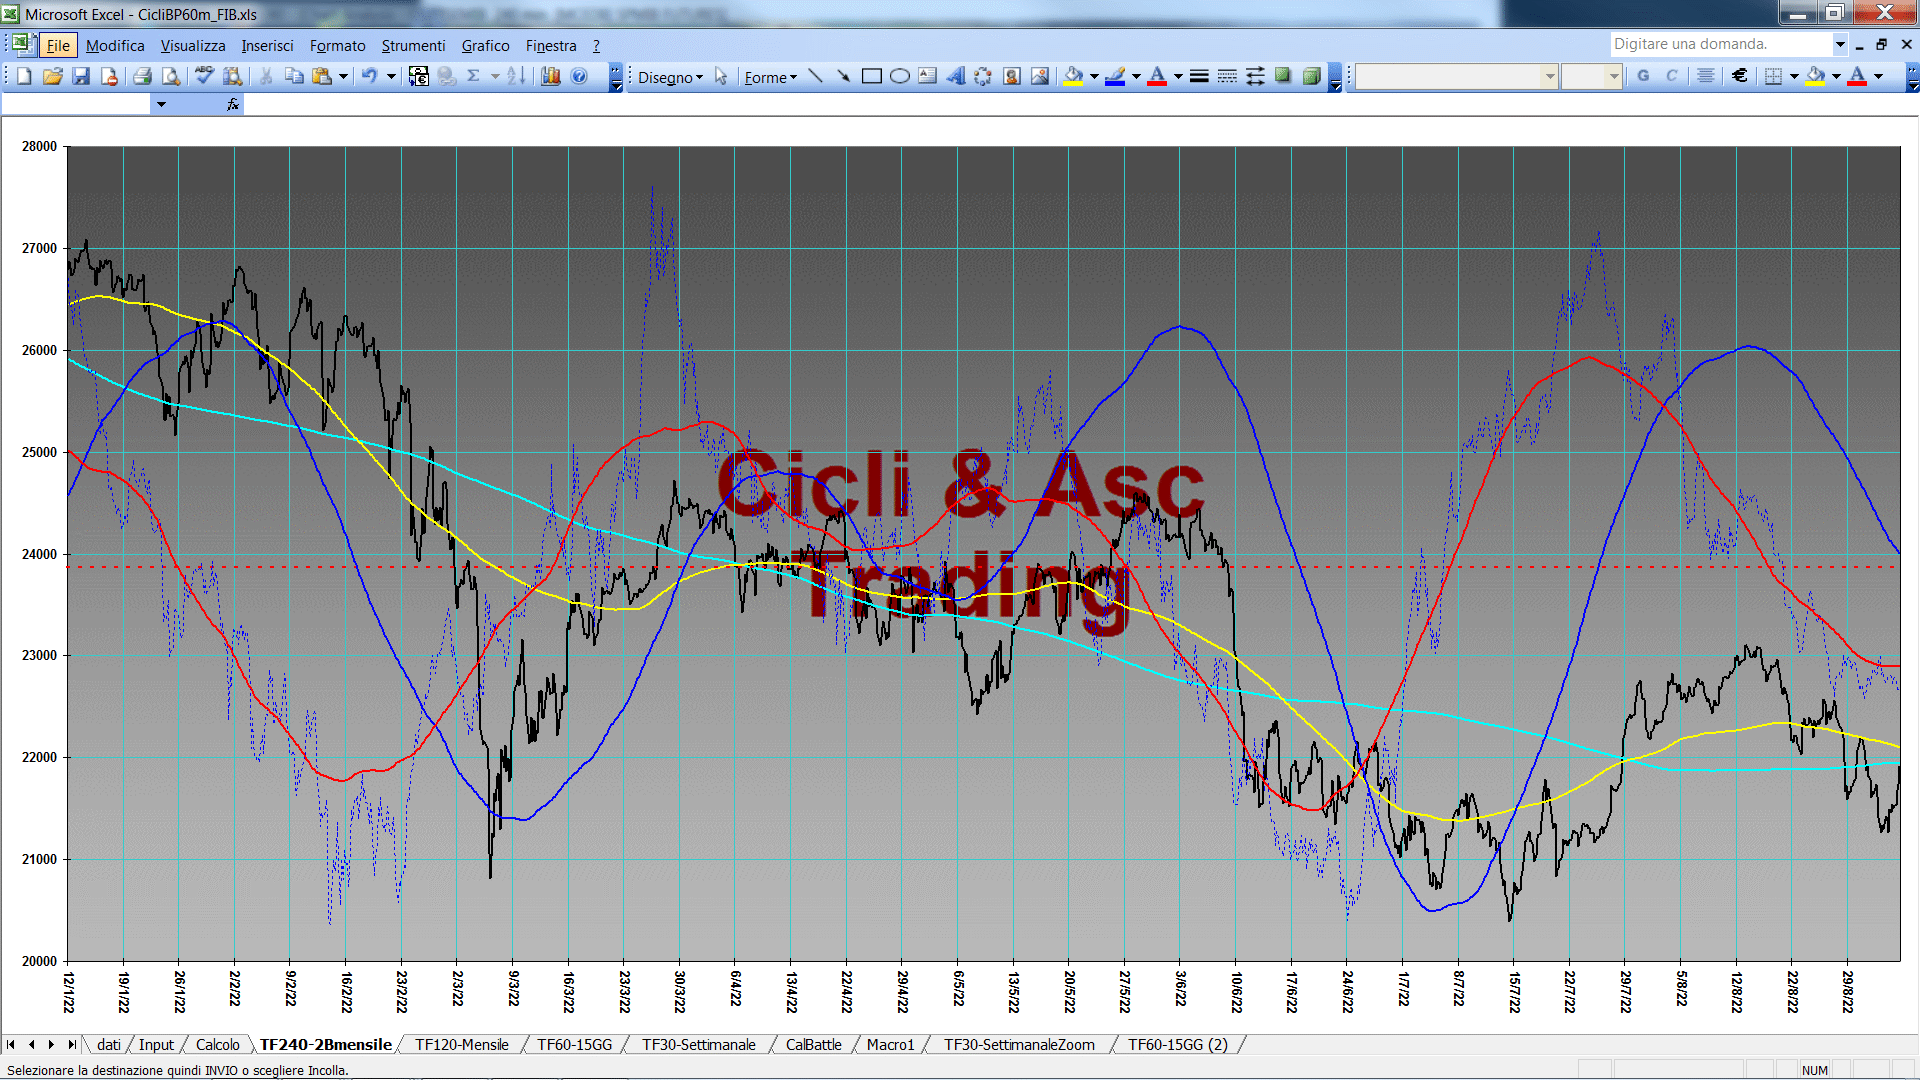Click the Line Style icon

click(1199, 76)
